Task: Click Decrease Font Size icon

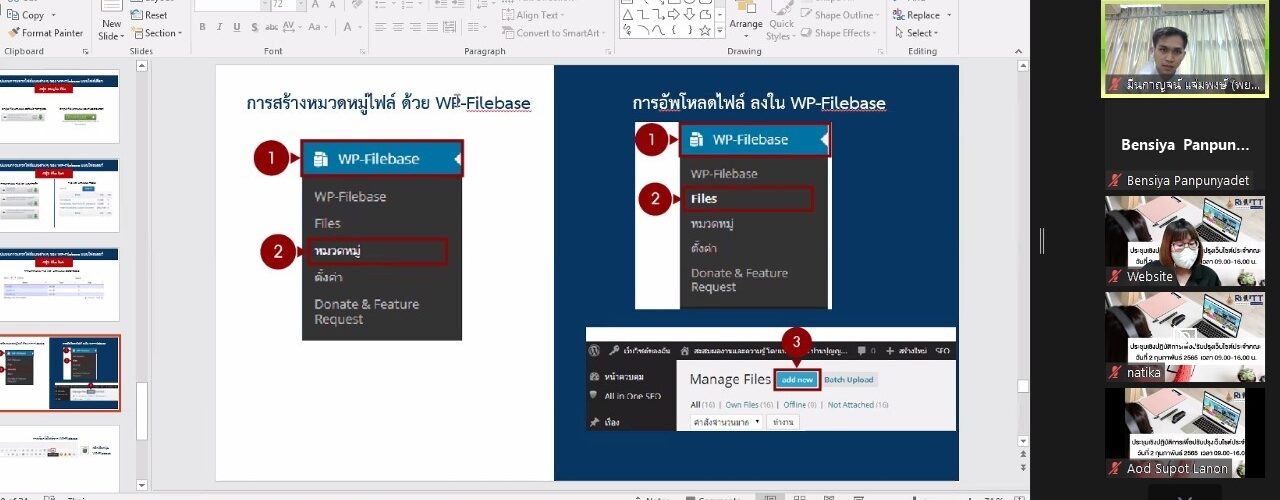Action: click(x=331, y=5)
